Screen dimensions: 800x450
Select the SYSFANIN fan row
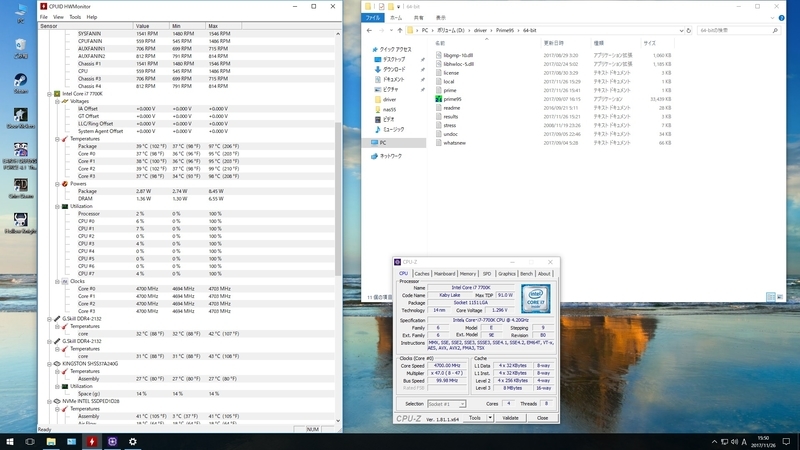pyautogui.click(x=187, y=34)
